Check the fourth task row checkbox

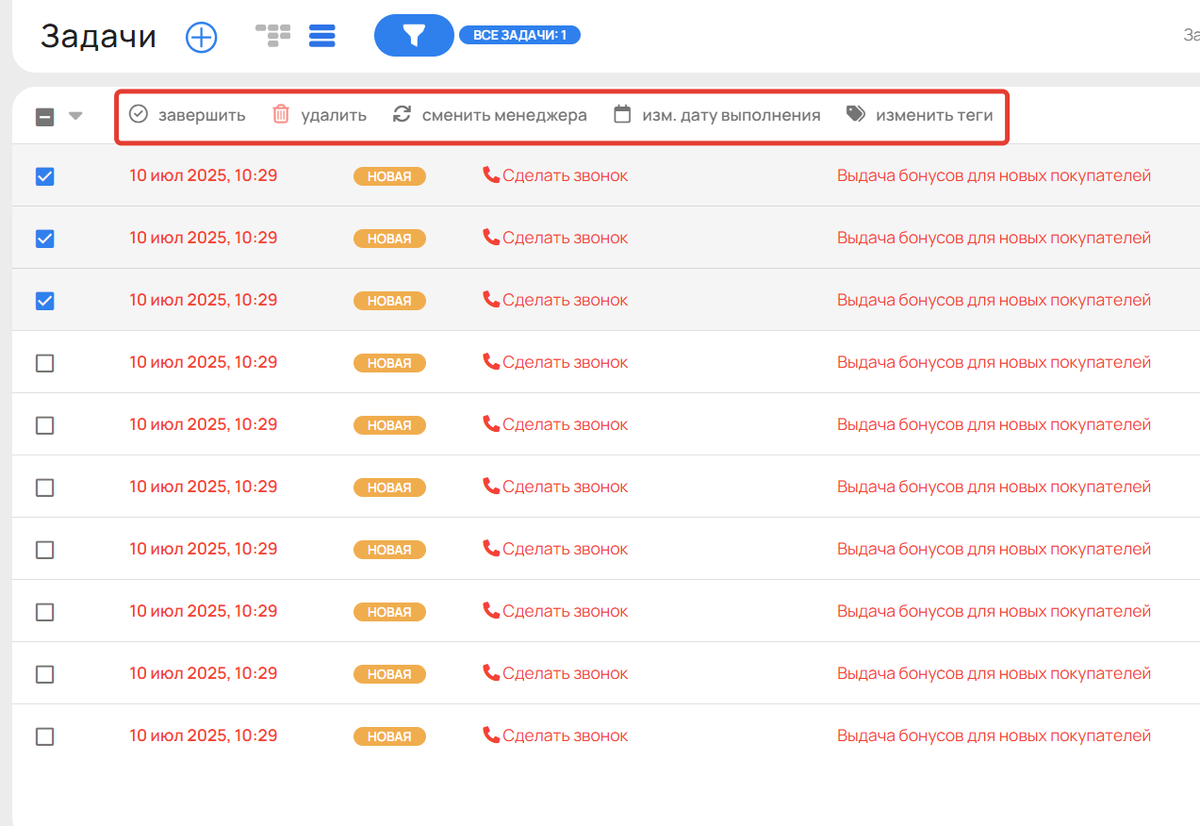coord(45,364)
